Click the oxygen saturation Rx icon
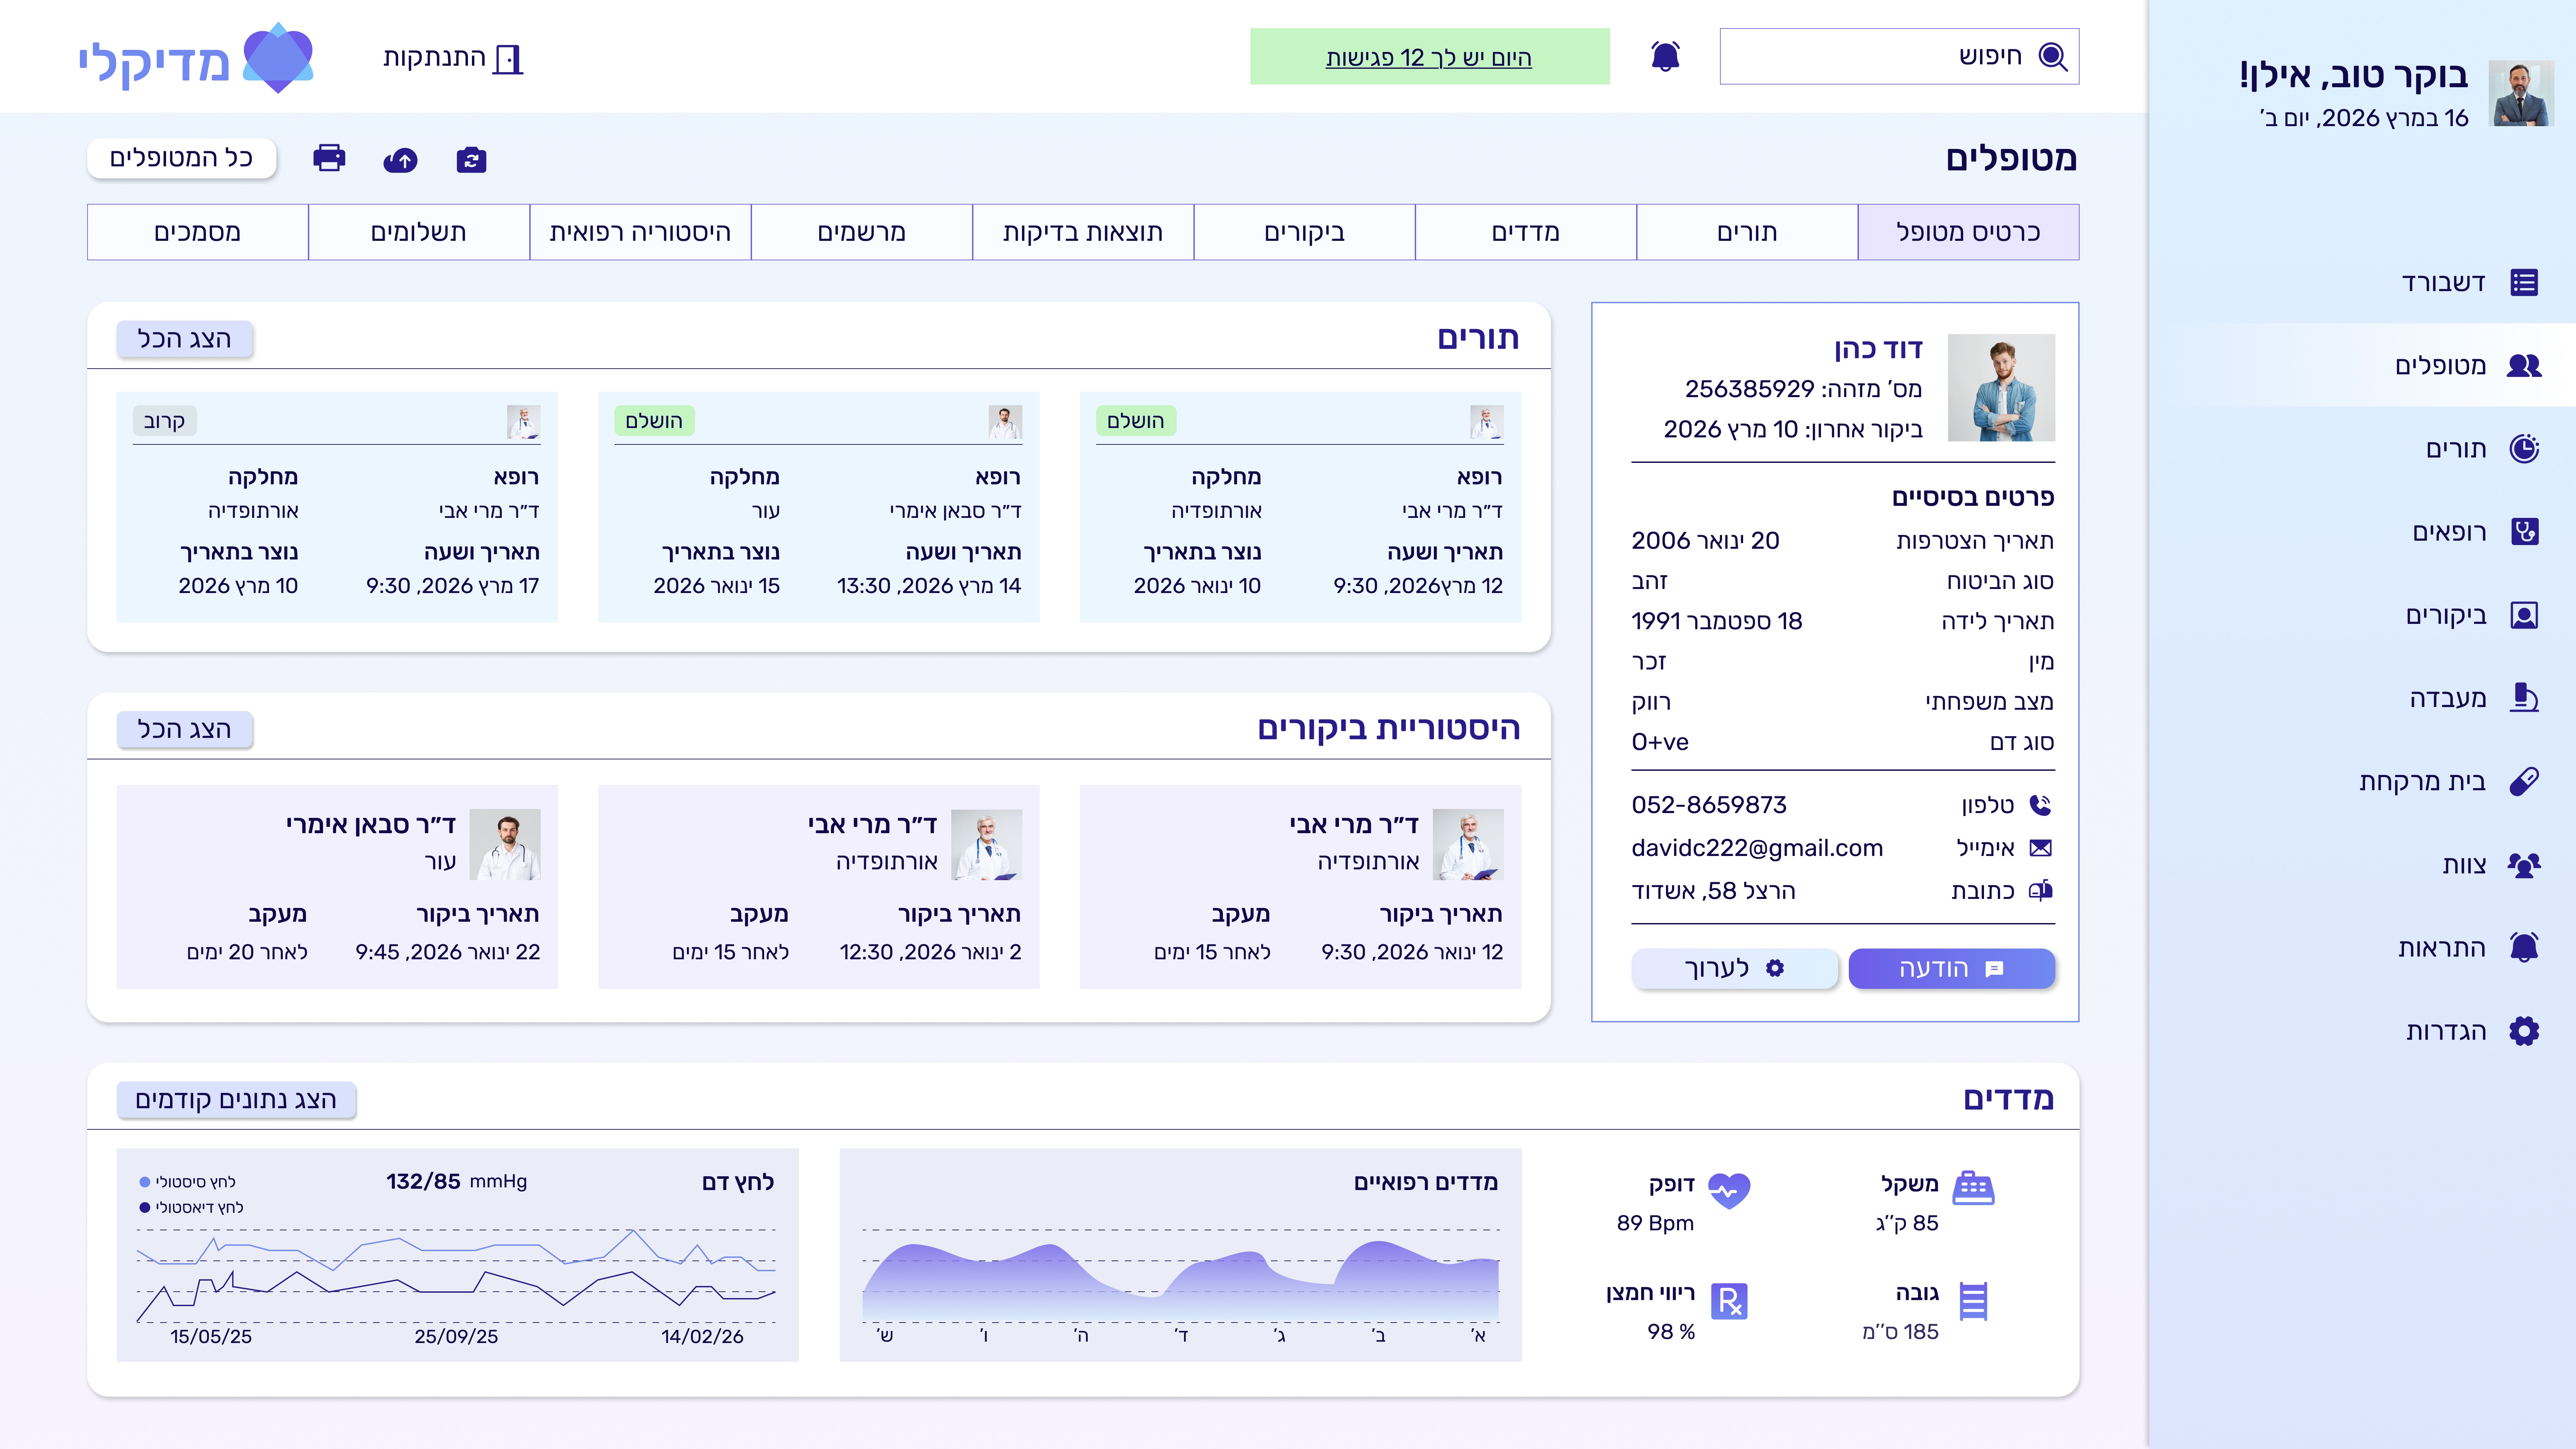The height and width of the screenshot is (1449, 2576). click(1729, 1301)
